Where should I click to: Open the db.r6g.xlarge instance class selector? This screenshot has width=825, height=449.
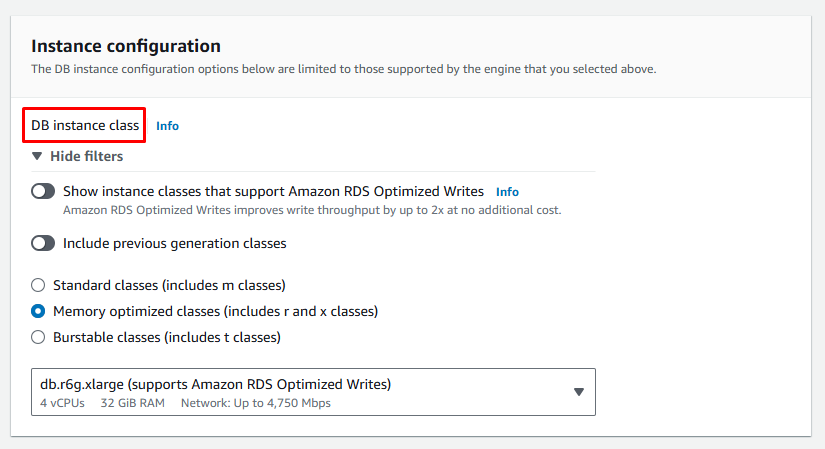[x=300, y=392]
